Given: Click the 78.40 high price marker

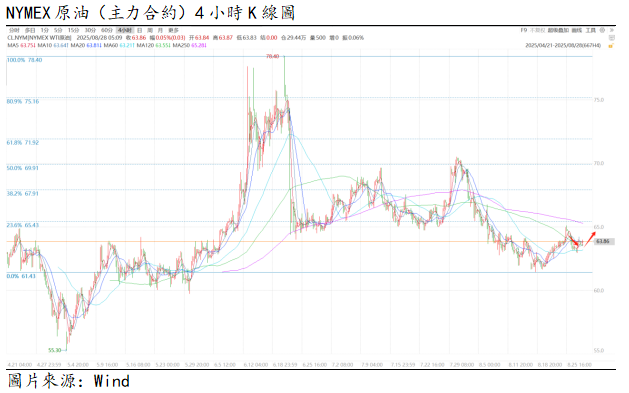Looking at the screenshot, I should [x=272, y=57].
